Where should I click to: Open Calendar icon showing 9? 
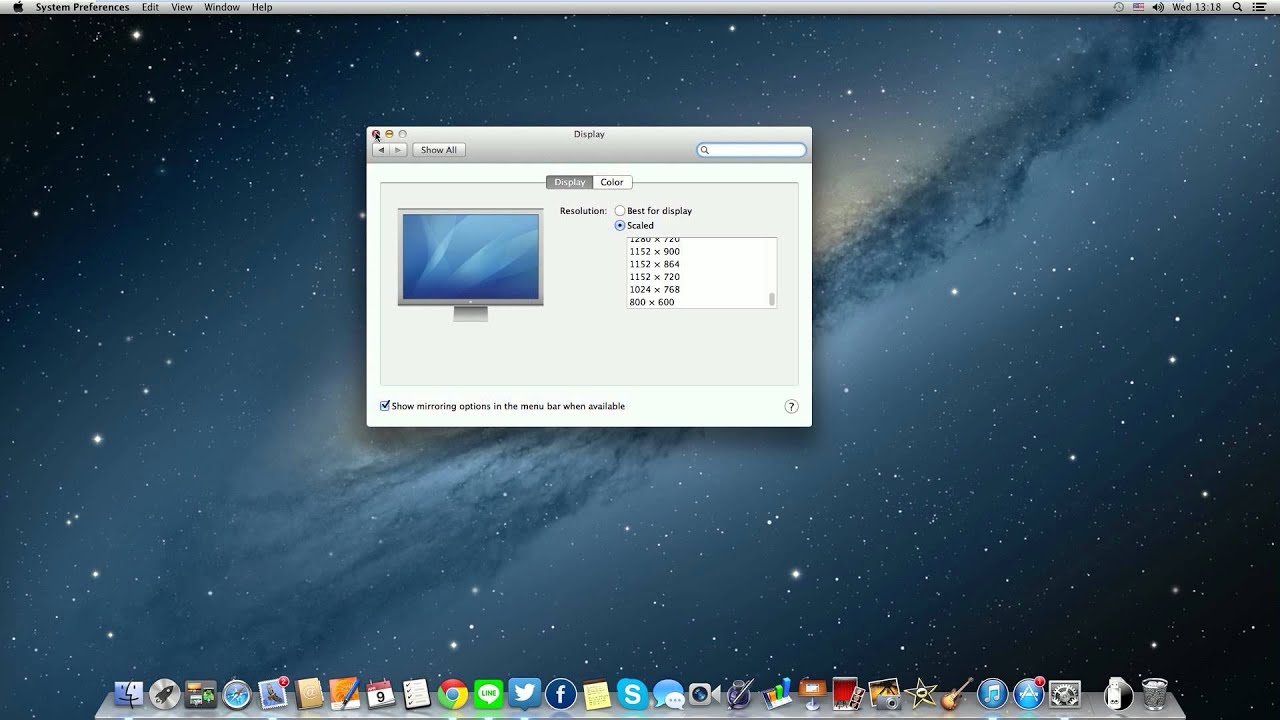pyautogui.click(x=381, y=693)
